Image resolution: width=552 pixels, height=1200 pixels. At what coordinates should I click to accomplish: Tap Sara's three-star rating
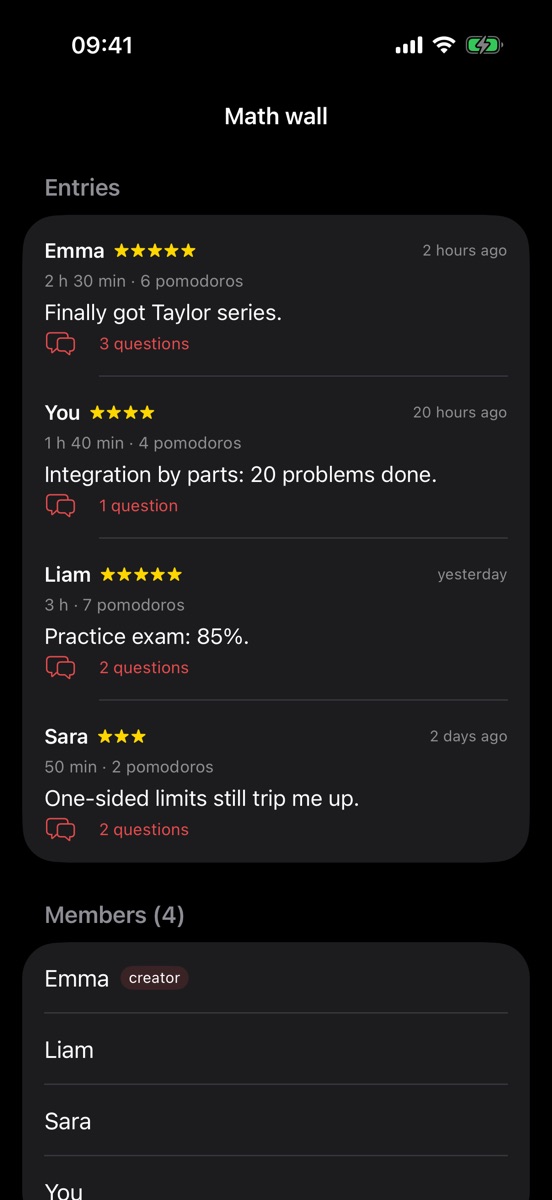pyautogui.click(x=122, y=736)
